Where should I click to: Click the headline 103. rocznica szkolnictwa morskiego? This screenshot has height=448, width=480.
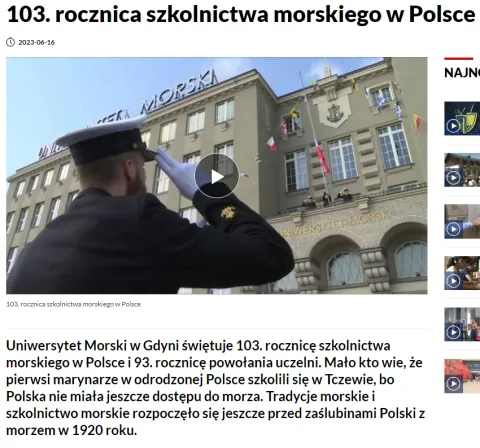[241, 14]
